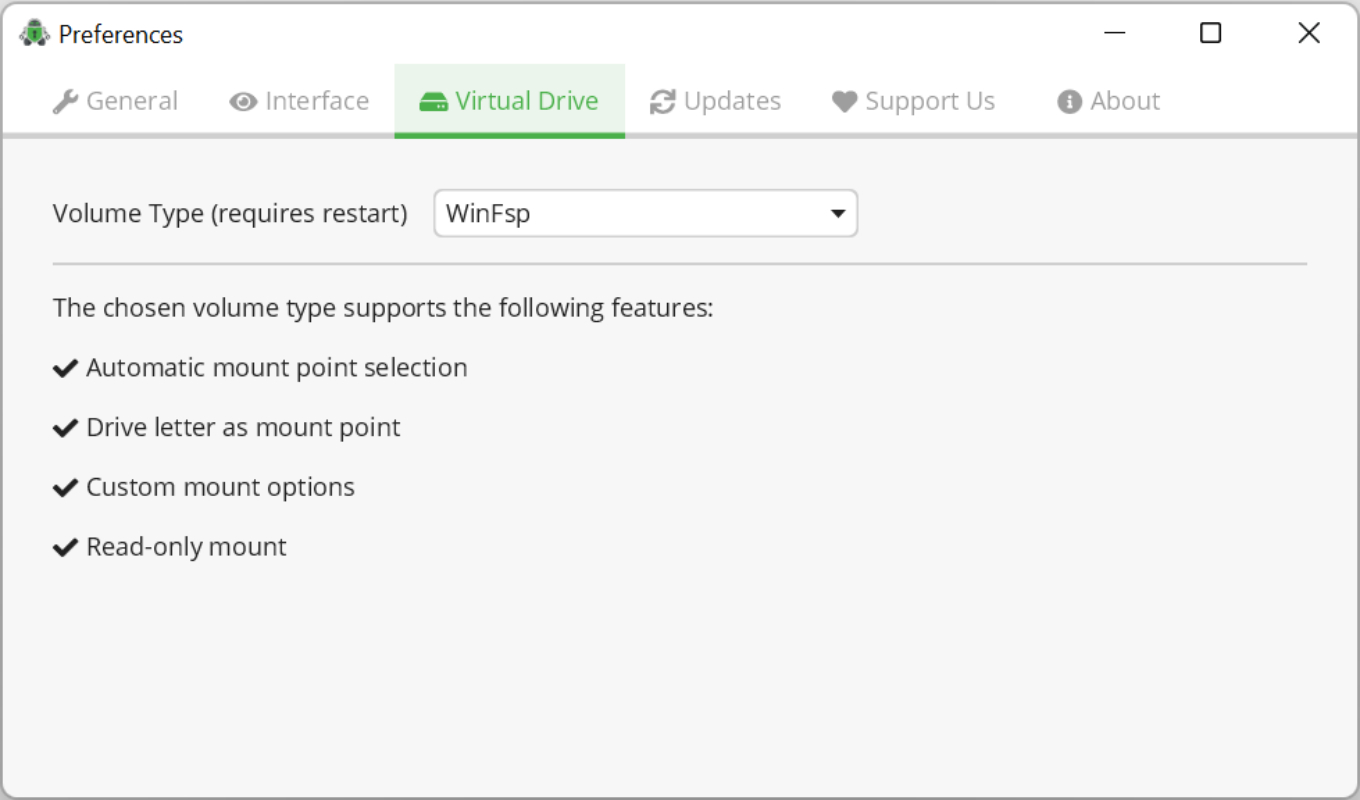This screenshot has width=1360, height=800.
Task: Click the eye icon beside Interface
Action: (x=243, y=102)
